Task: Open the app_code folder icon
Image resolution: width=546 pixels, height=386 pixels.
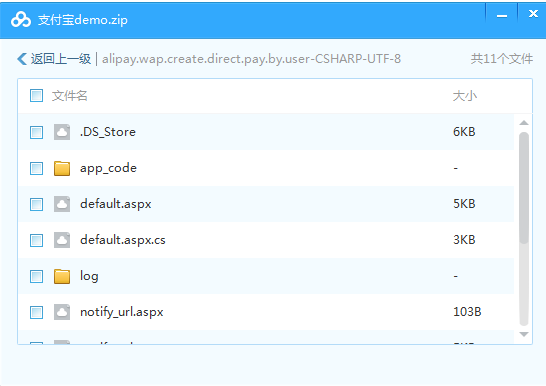Action: tap(62, 168)
